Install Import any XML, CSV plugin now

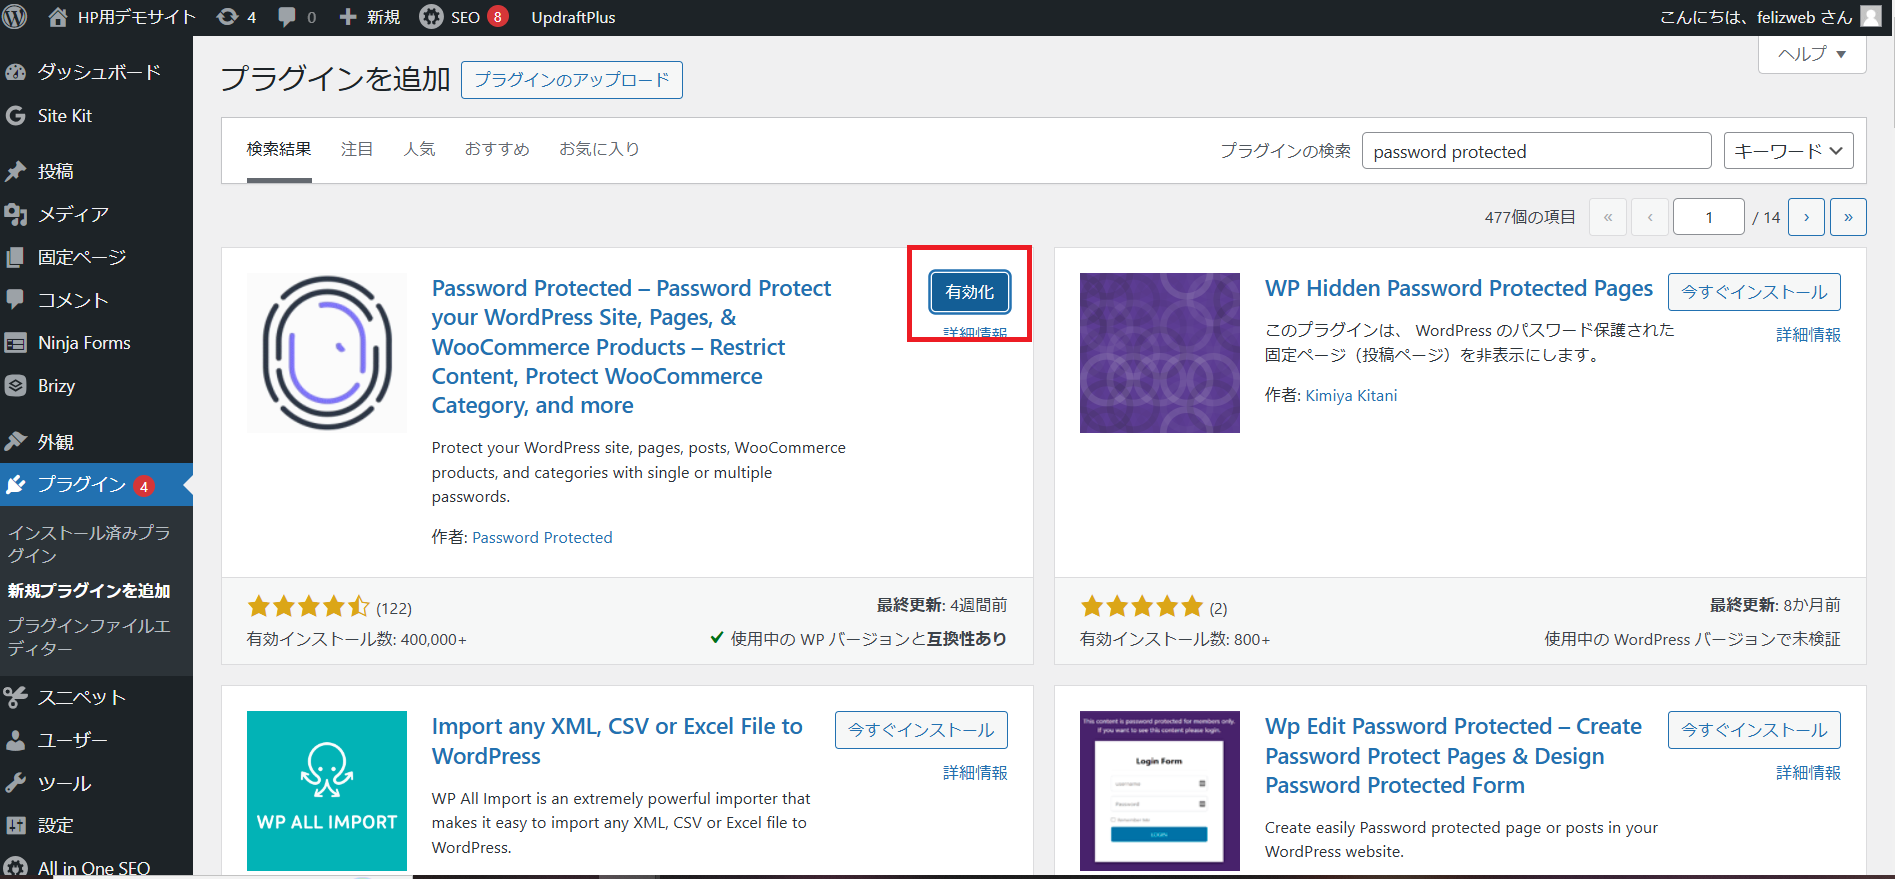(x=921, y=730)
